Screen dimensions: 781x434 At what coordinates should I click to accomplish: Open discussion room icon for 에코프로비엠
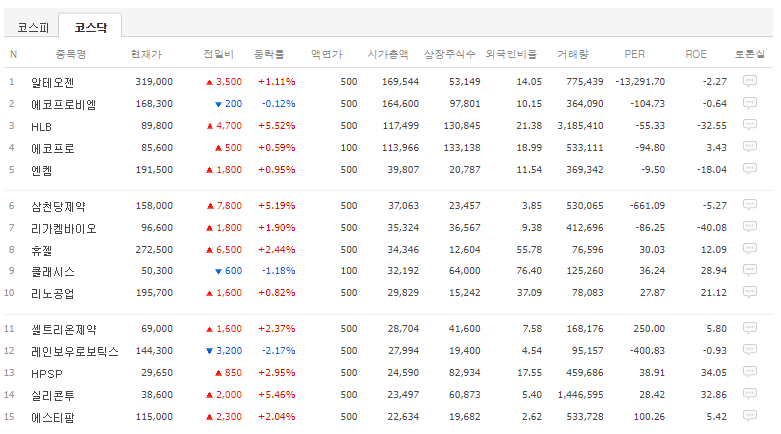click(x=750, y=103)
